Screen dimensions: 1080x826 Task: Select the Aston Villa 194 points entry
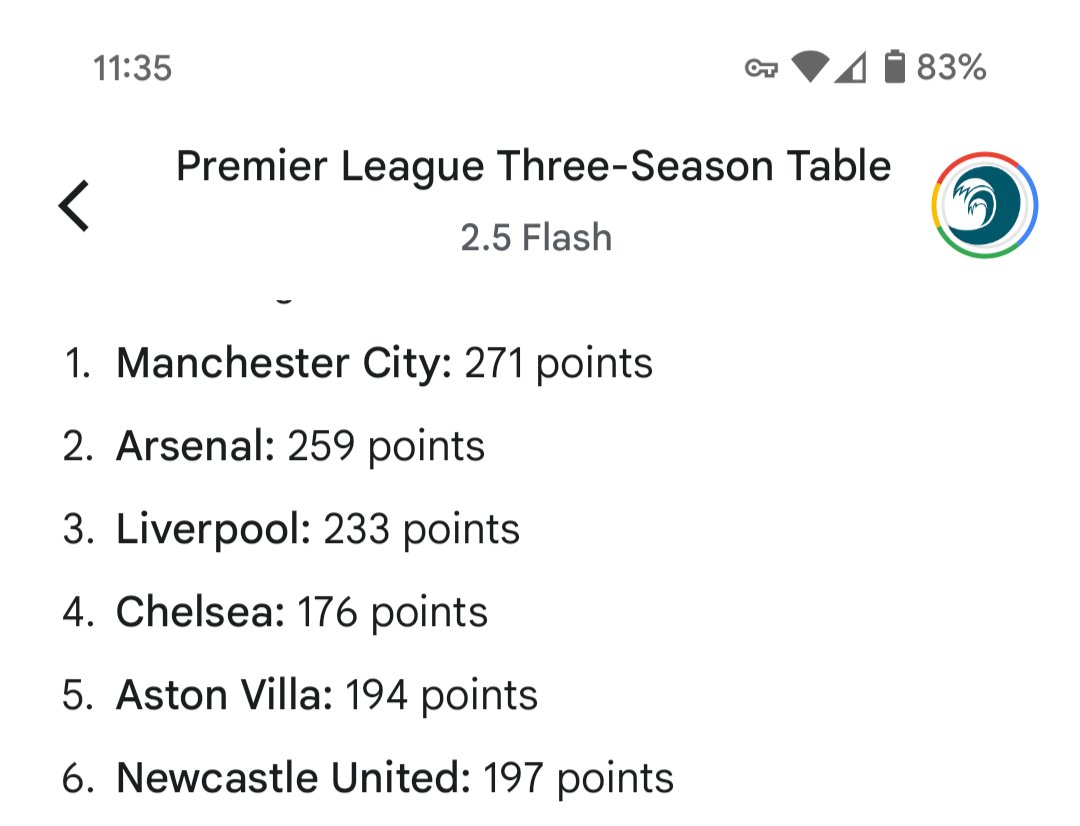click(300, 694)
